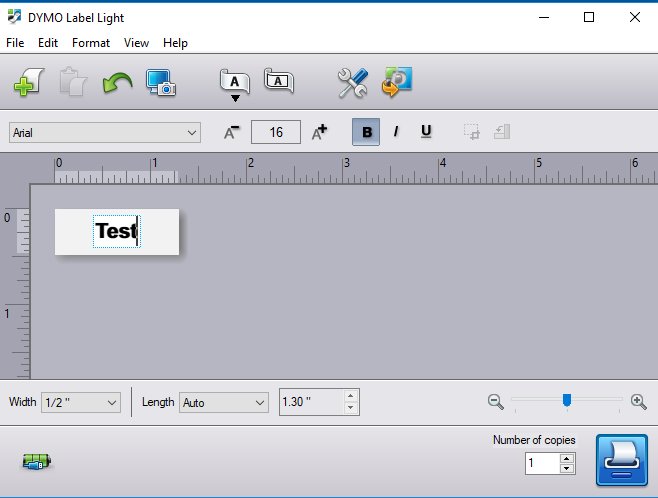Viewport: 658px width, 498px height.
Task: Open the Arial font dropdown
Action: [105, 133]
